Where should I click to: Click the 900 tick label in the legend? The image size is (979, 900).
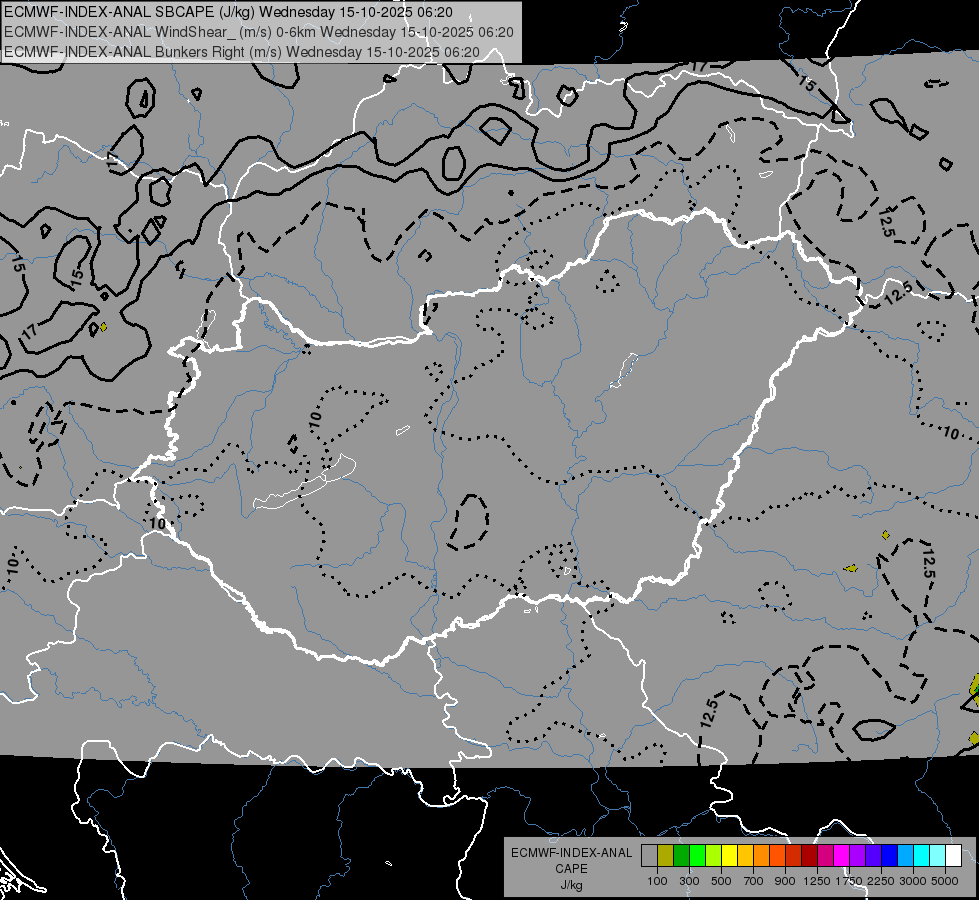(785, 881)
